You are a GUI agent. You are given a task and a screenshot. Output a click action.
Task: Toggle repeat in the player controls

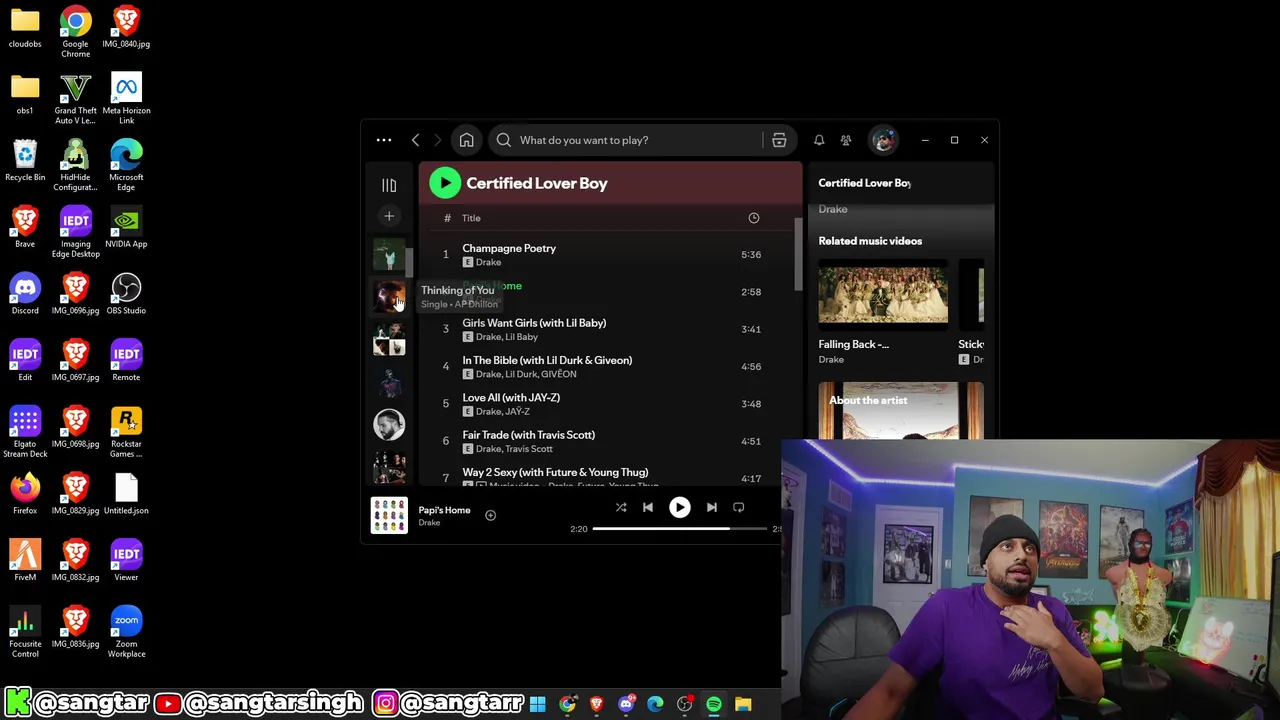tap(738, 507)
